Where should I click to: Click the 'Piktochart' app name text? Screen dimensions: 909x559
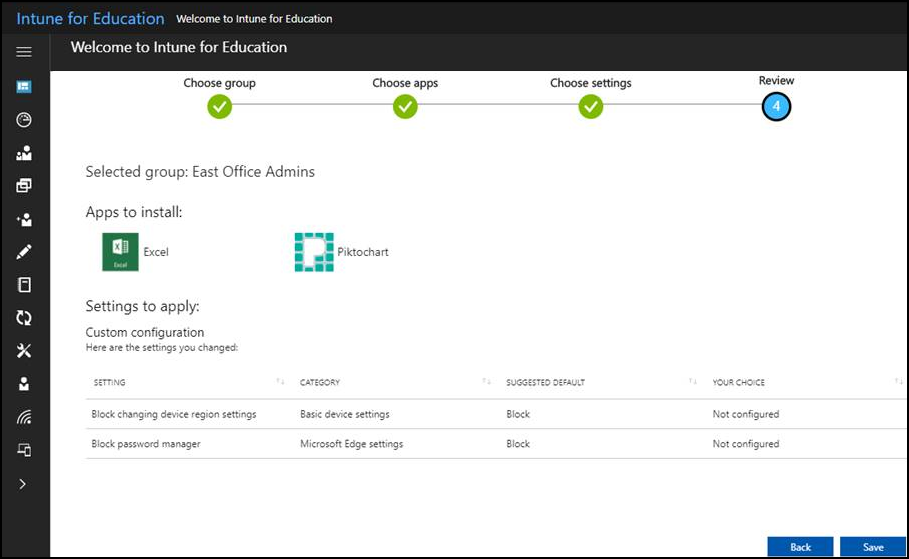click(363, 252)
